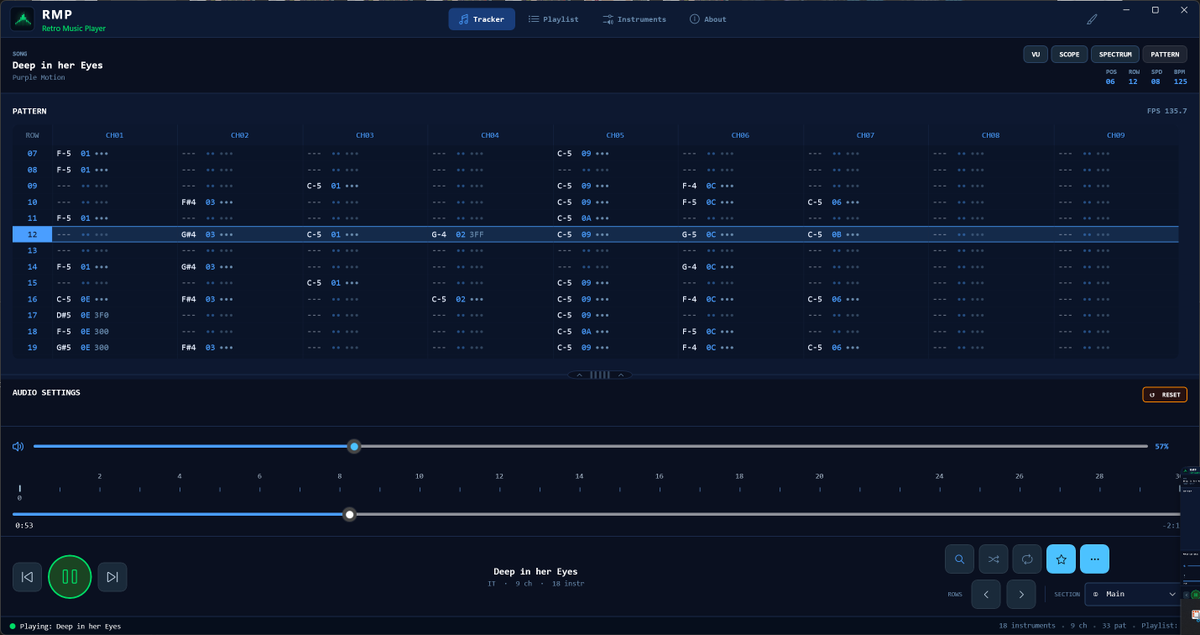Screen dimensions: 1200x635
Task: Click cell 'G-5 0C' in row 12
Action: click(x=709, y=234)
